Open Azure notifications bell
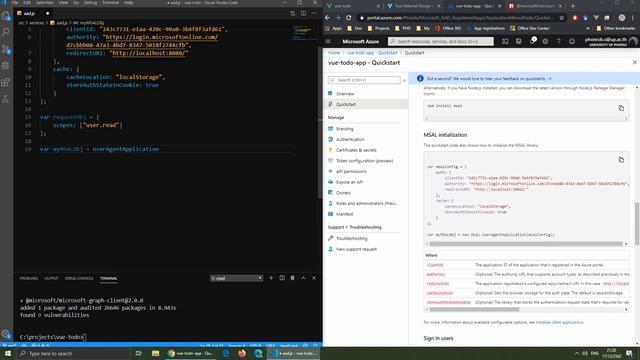The image size is (640, 360). (532, 41)
